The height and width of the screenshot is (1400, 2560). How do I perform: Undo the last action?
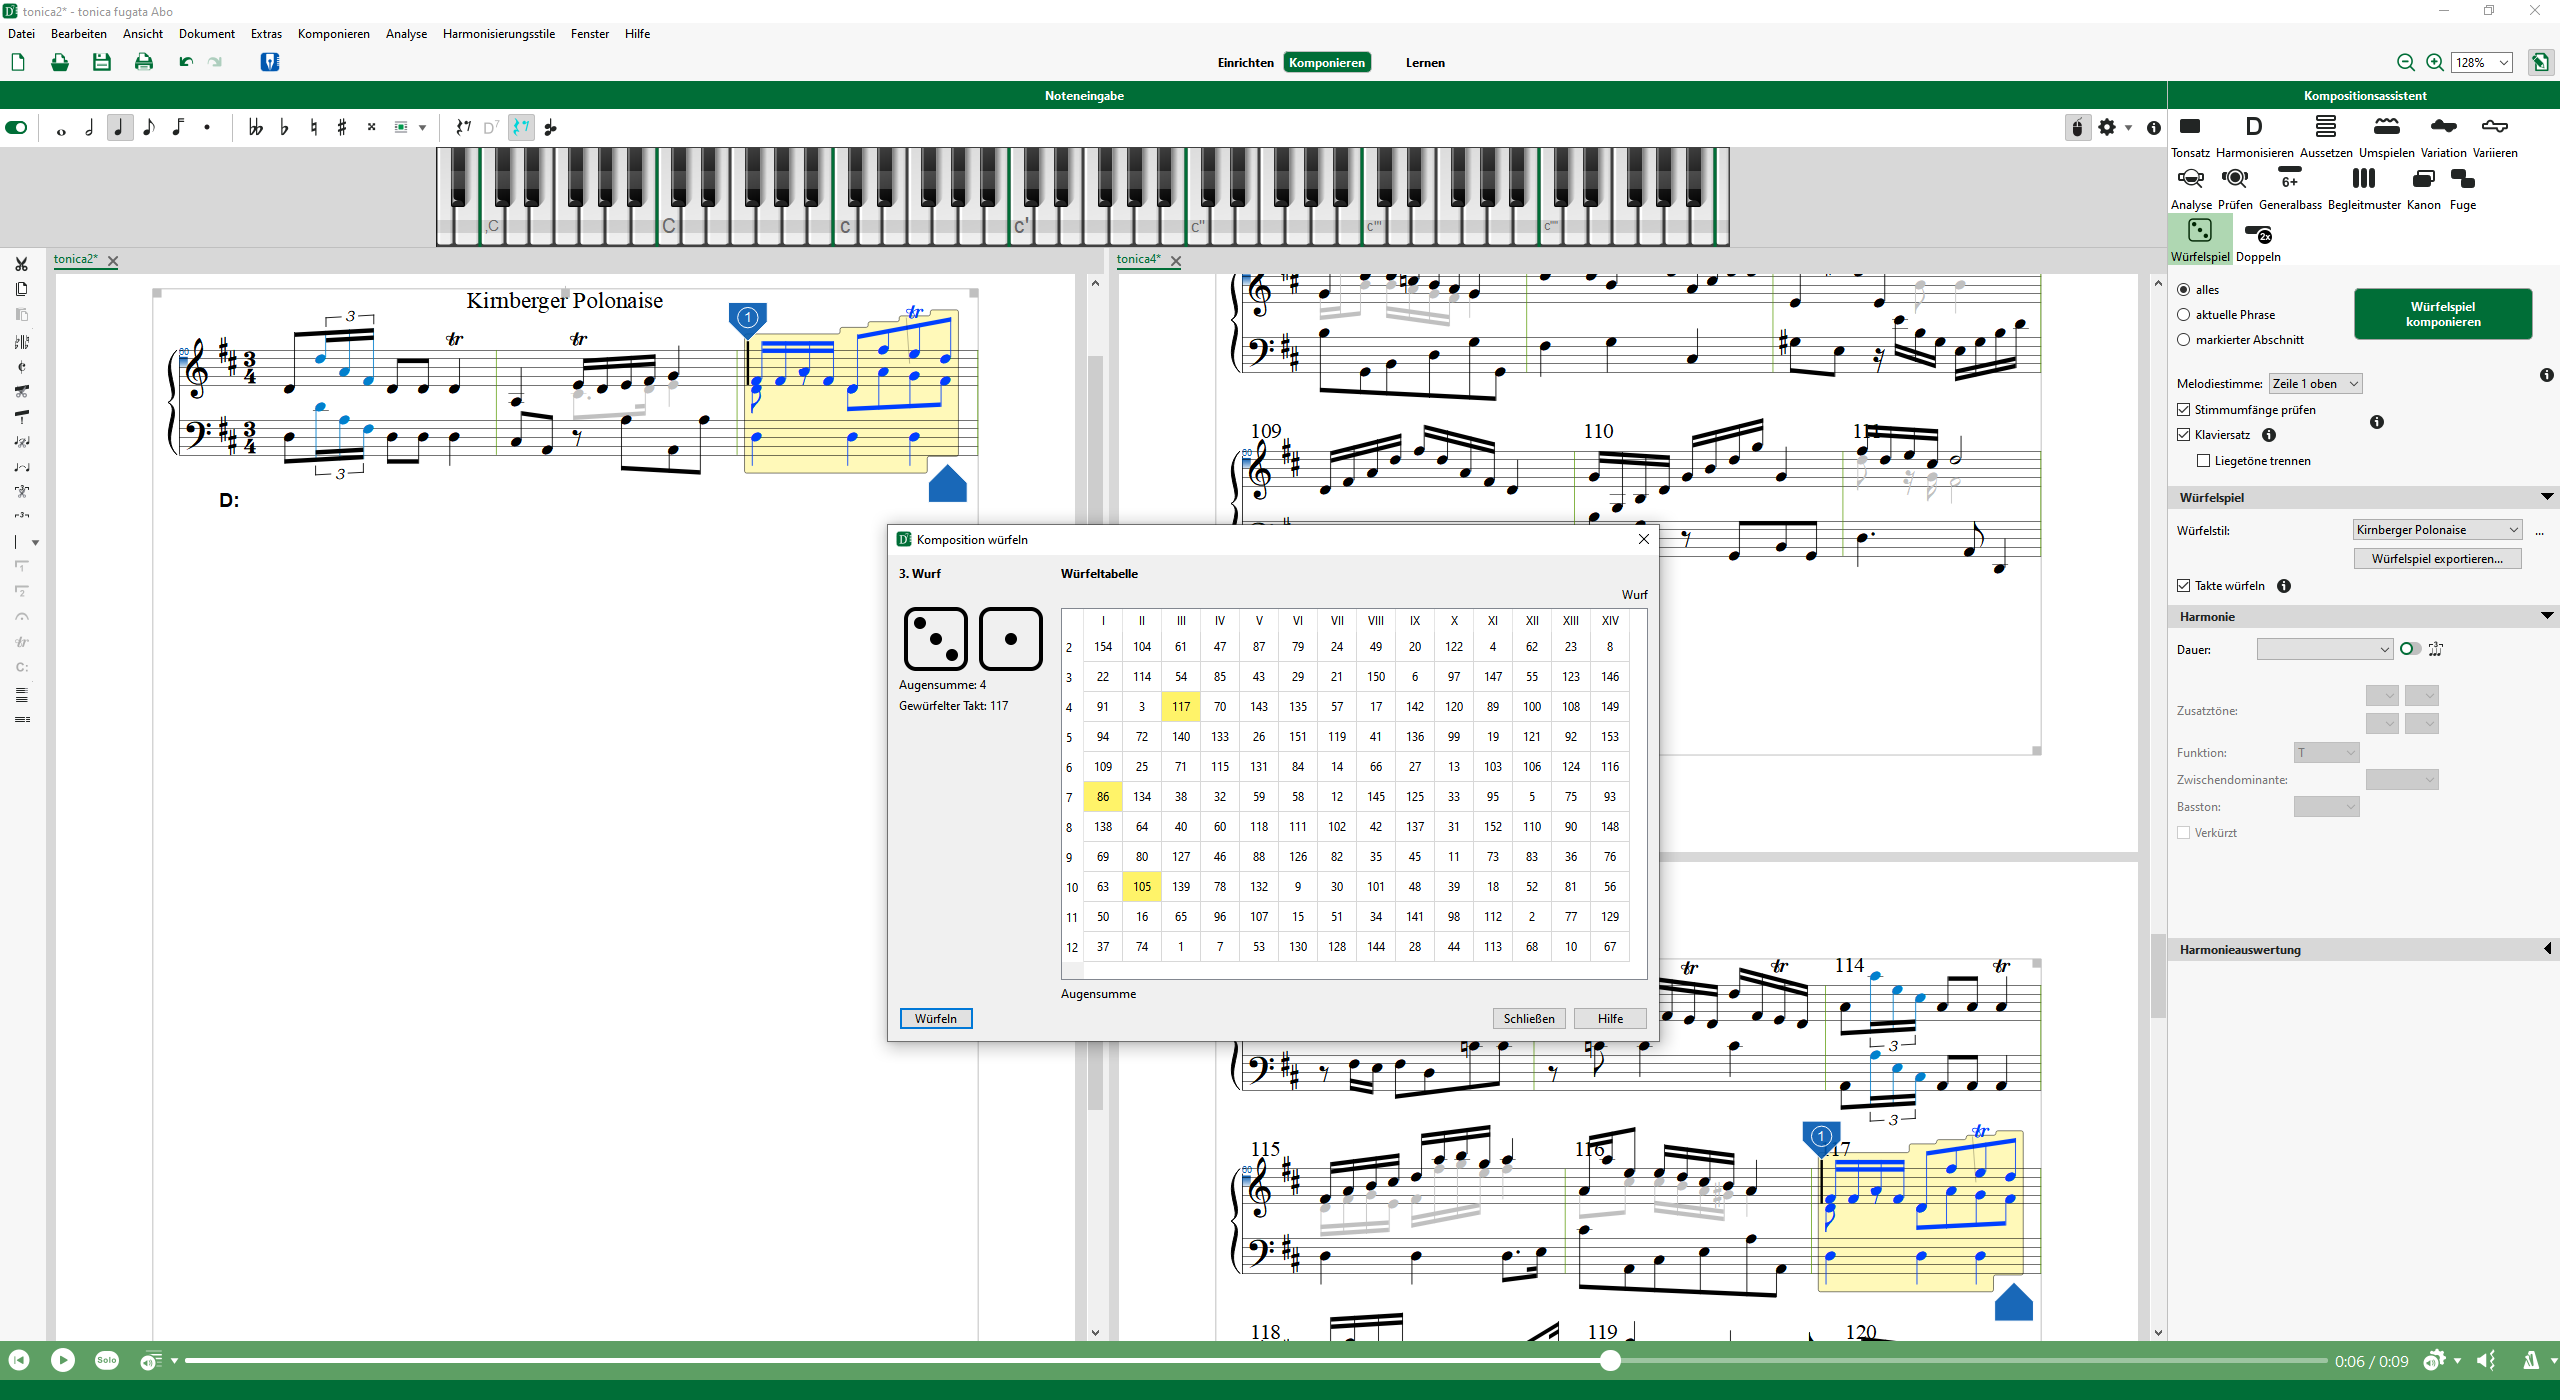185,62
